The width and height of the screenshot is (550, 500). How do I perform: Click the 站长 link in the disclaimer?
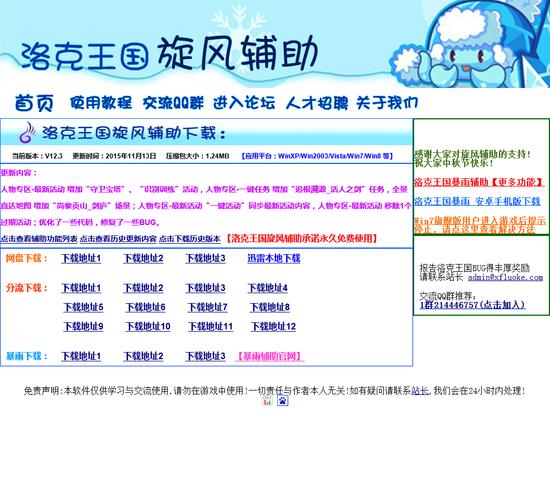420,391
